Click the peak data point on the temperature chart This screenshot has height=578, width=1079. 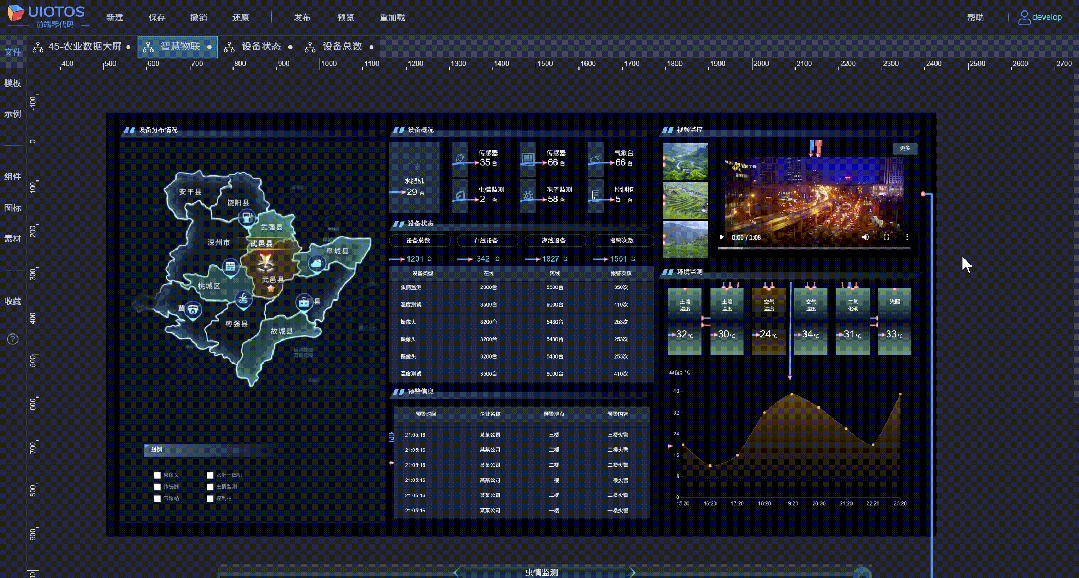coord(792,394)
